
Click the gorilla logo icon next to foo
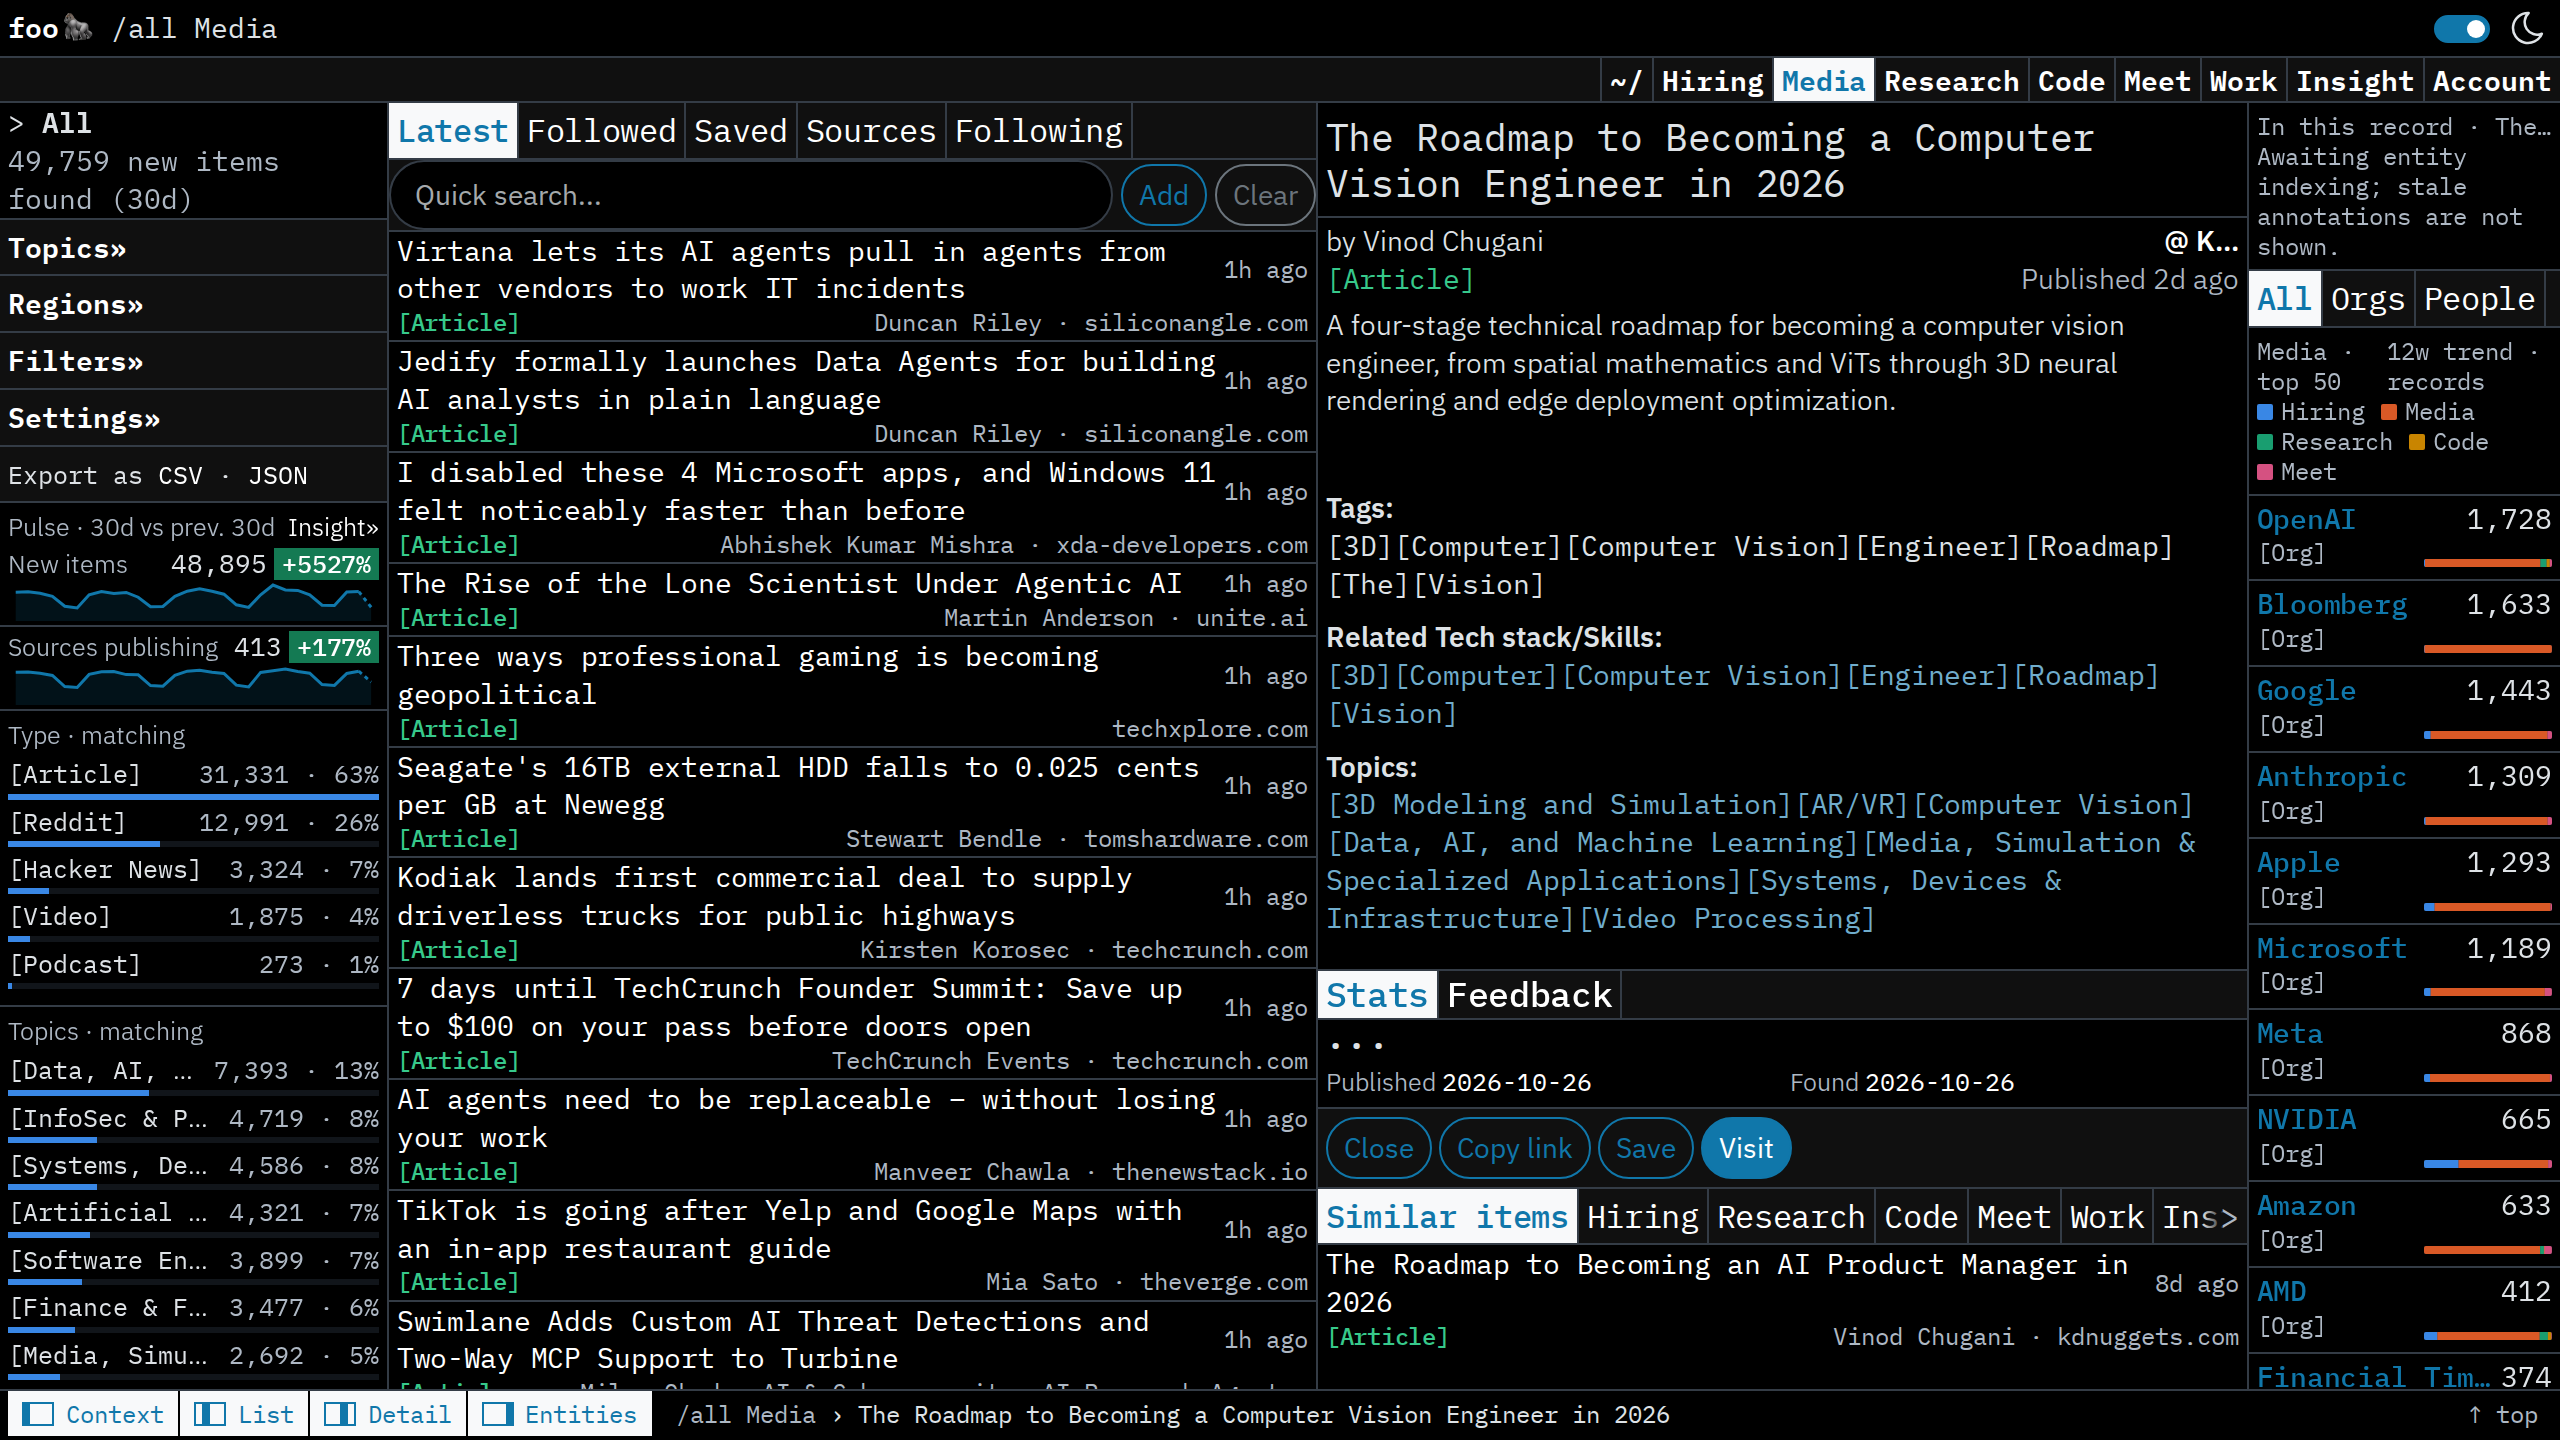tap(78, 28)
